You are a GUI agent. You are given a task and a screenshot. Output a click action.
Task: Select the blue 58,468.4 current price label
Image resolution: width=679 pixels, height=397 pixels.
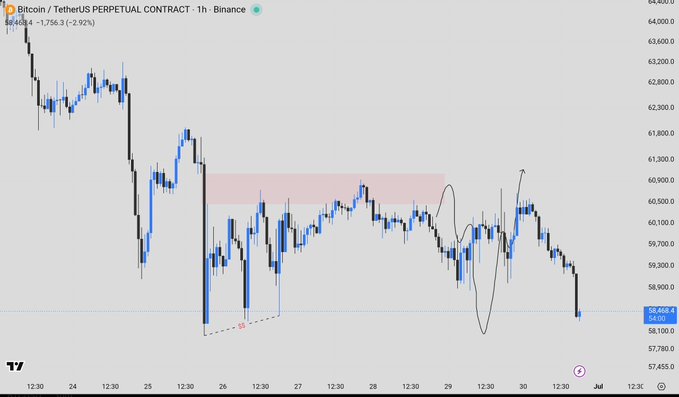tap(660, 315)
